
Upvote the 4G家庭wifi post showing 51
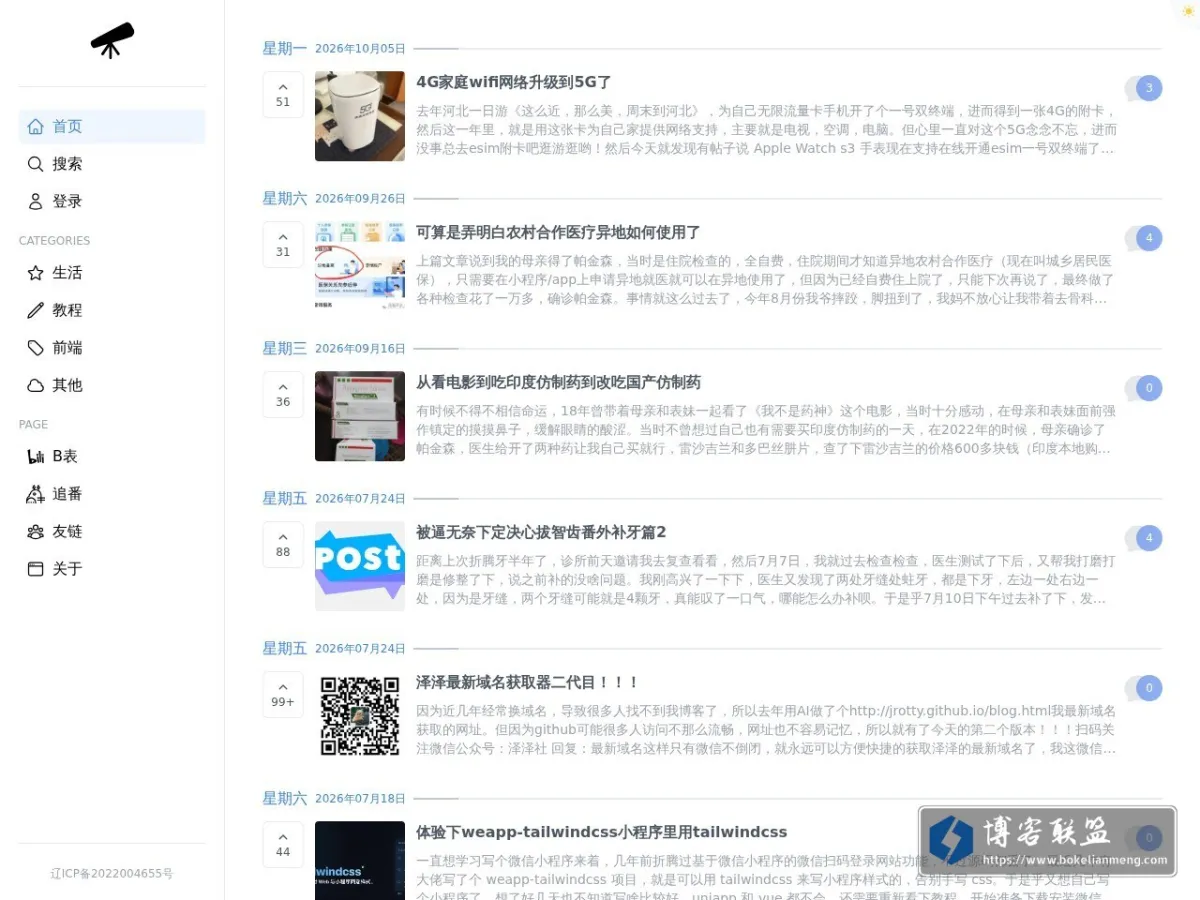tap(283, 95)
